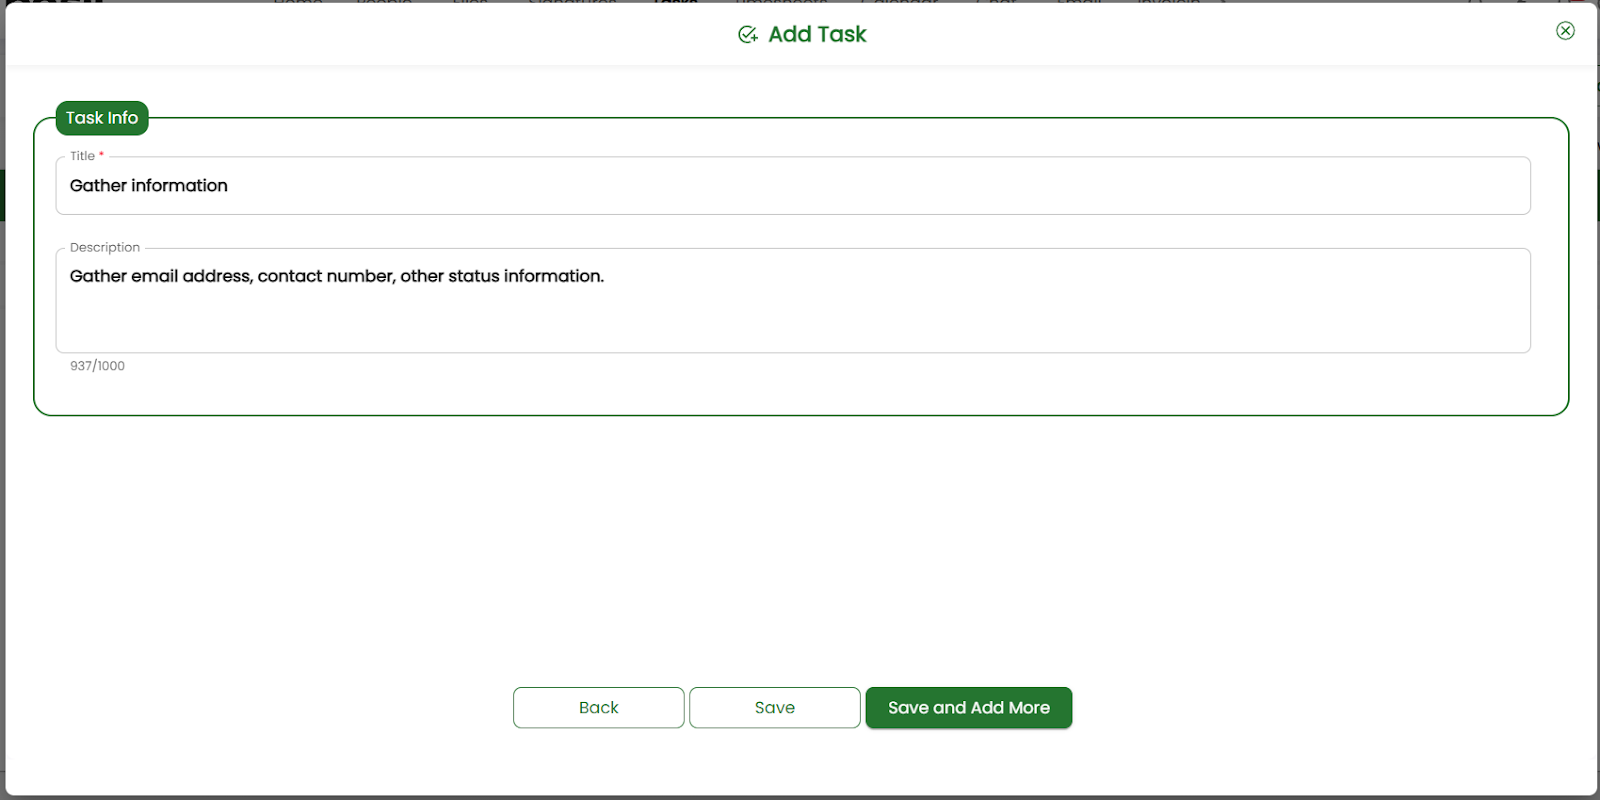
Task: Click the 937/1000 character counter
Action: (x=97, y=366)
